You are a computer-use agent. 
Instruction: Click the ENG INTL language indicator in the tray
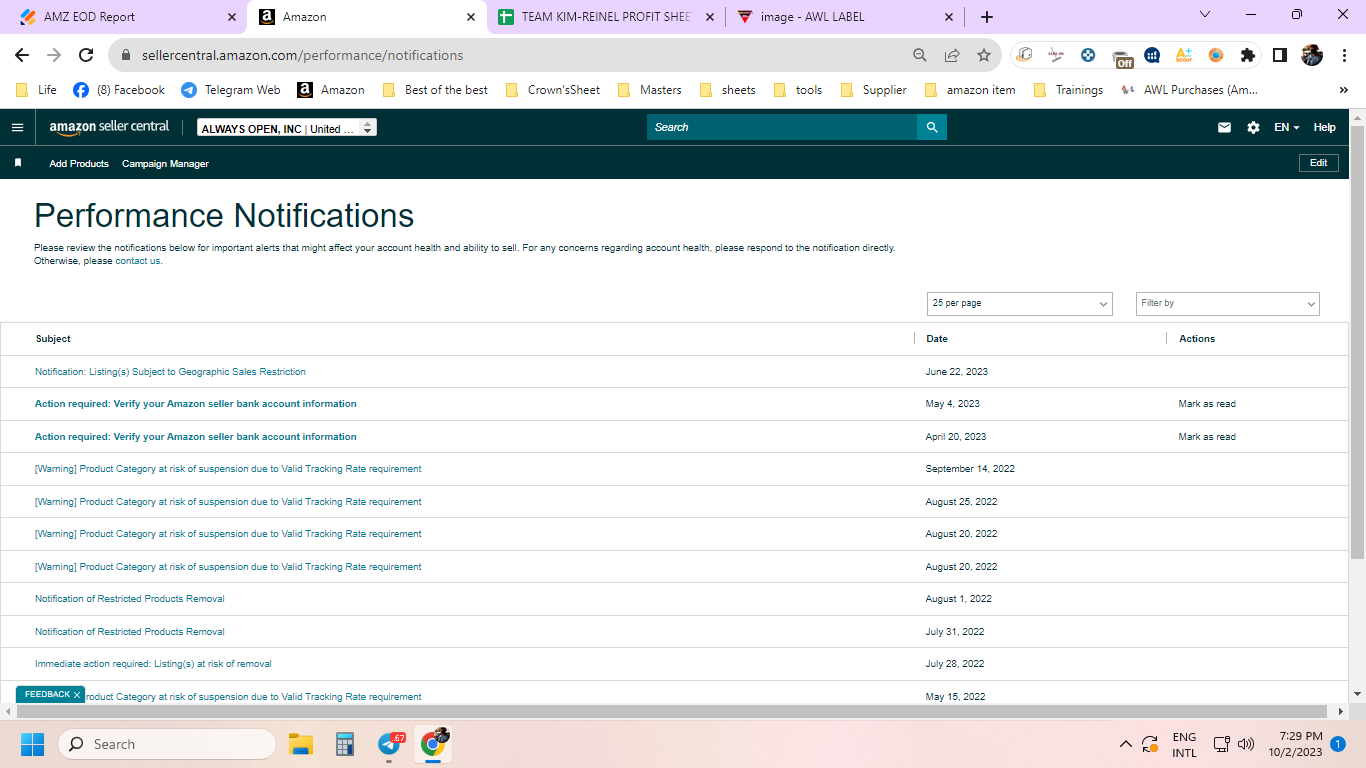(x=1184, y=744)
